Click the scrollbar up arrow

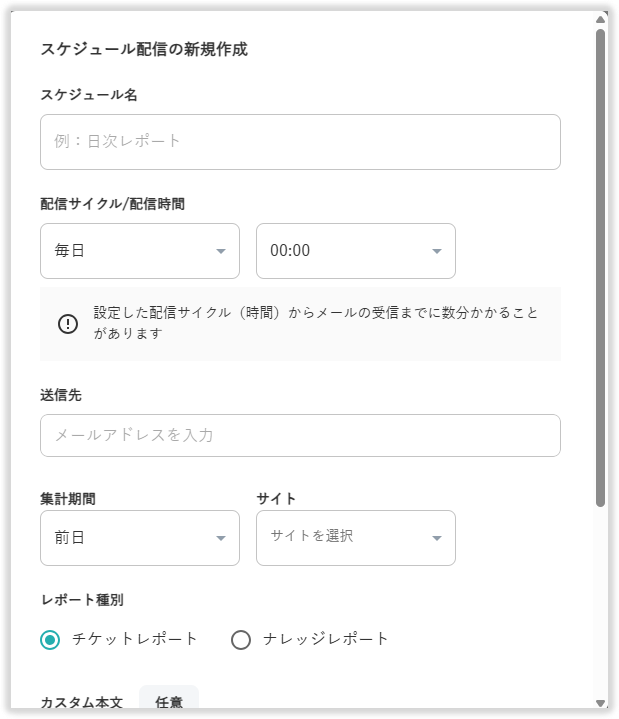click(600, 19)
